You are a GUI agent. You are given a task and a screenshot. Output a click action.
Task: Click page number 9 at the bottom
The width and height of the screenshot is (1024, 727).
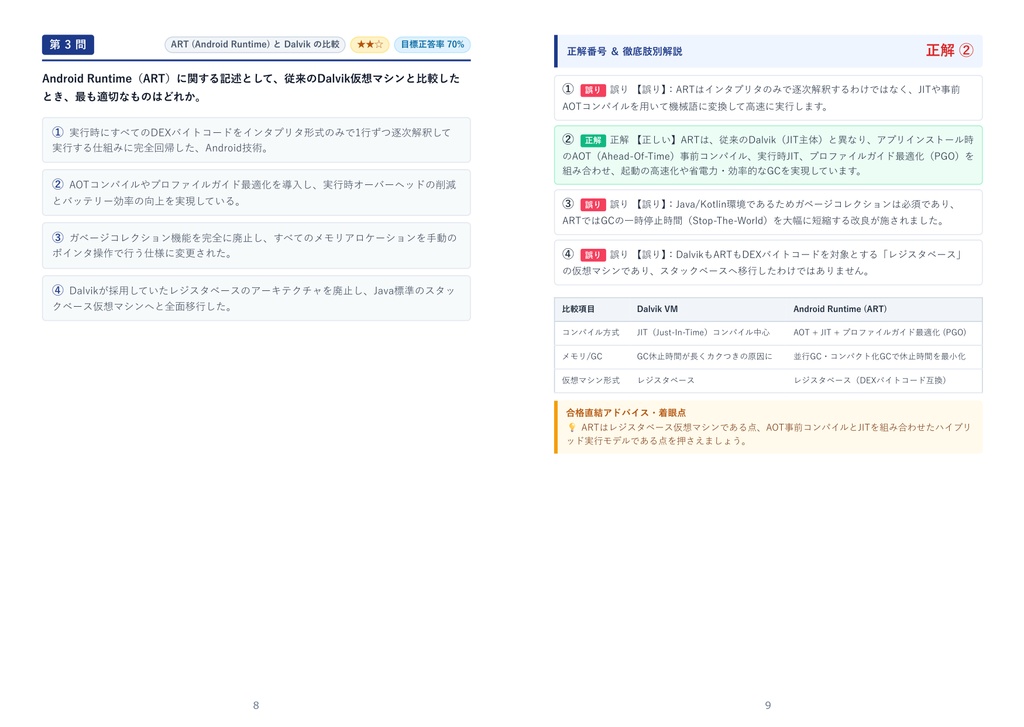point(768,705)
